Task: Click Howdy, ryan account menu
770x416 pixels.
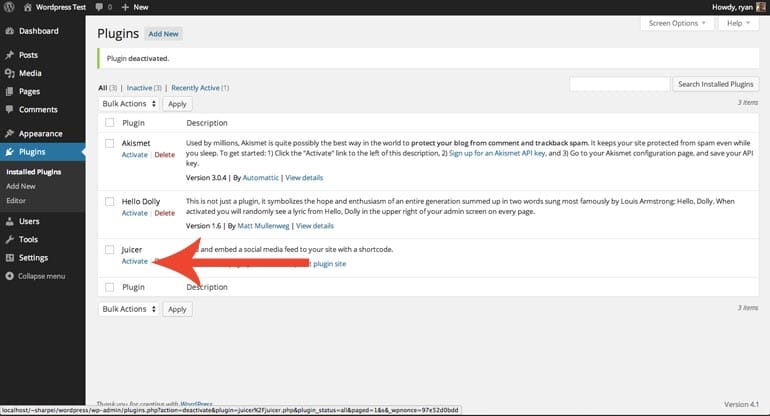Action: click(x=732, y=7)
